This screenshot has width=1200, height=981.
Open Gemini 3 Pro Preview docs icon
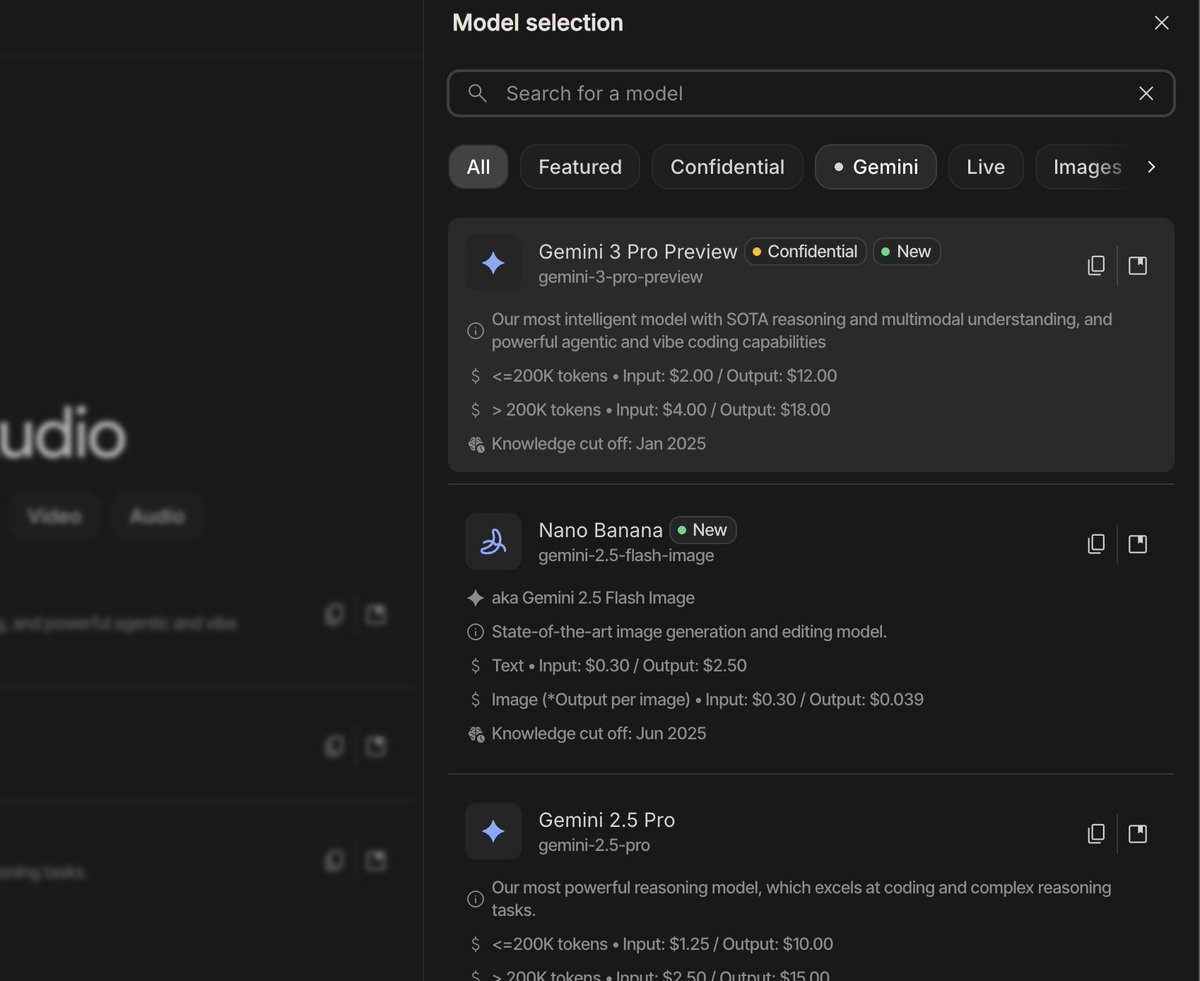(x=1138, y=265)
